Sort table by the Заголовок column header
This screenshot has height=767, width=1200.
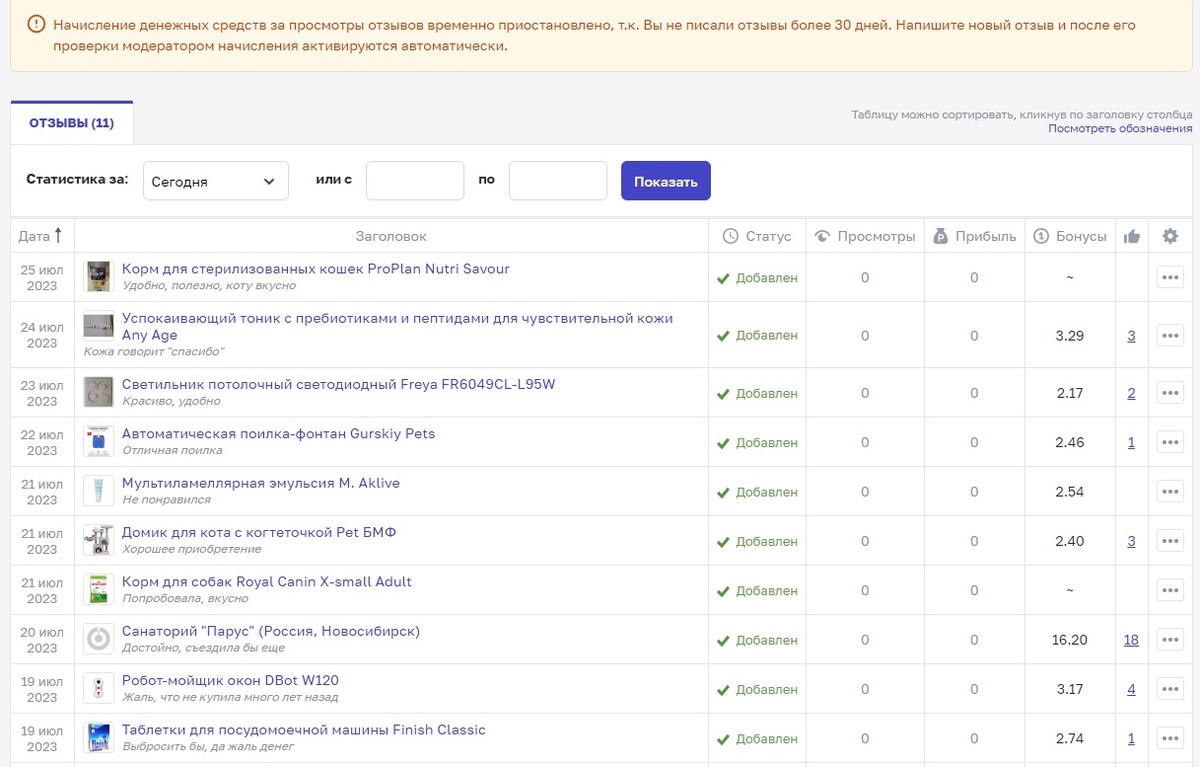pyautogui.click(x=391, y=237)
